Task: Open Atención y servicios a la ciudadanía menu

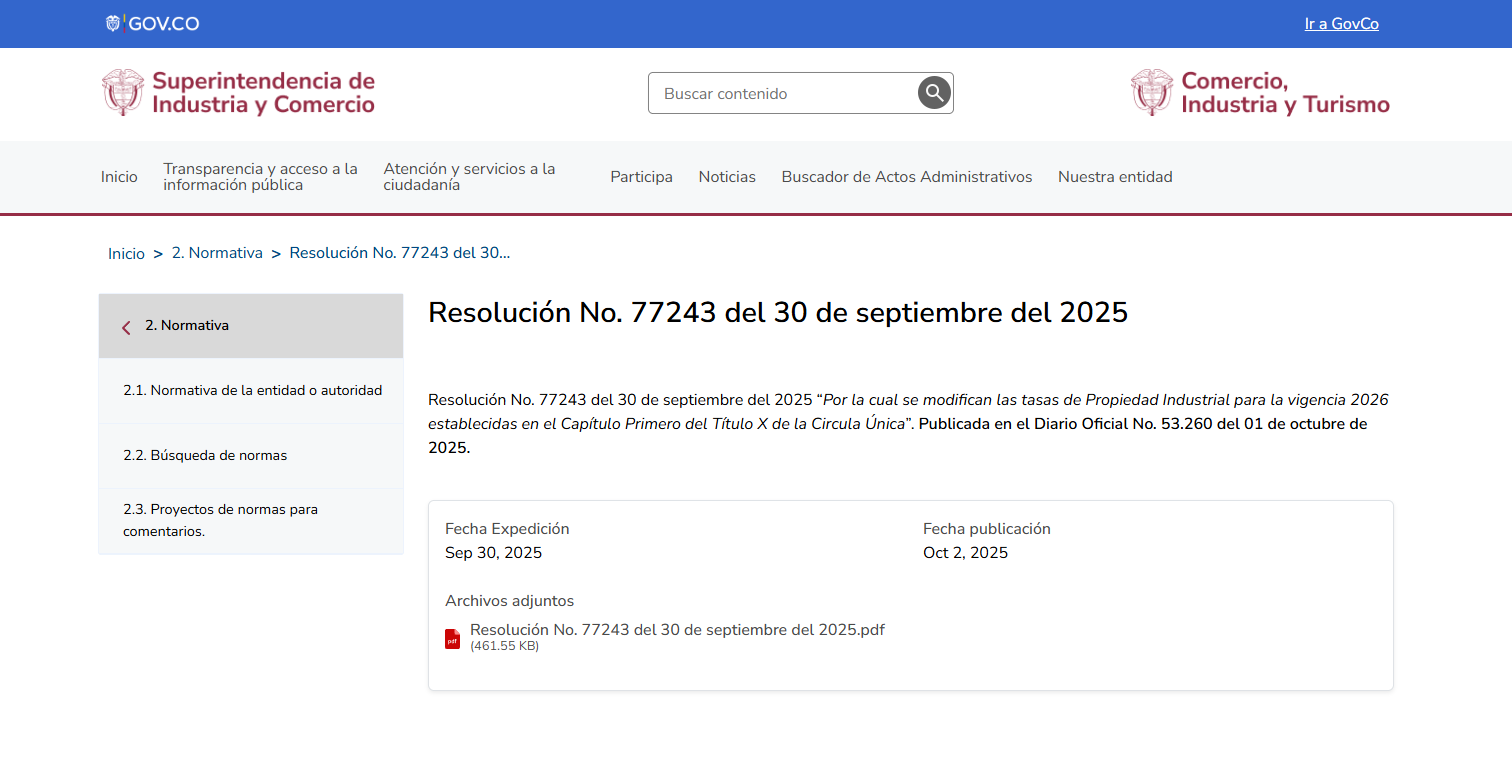Action: (x=469, y=177)
